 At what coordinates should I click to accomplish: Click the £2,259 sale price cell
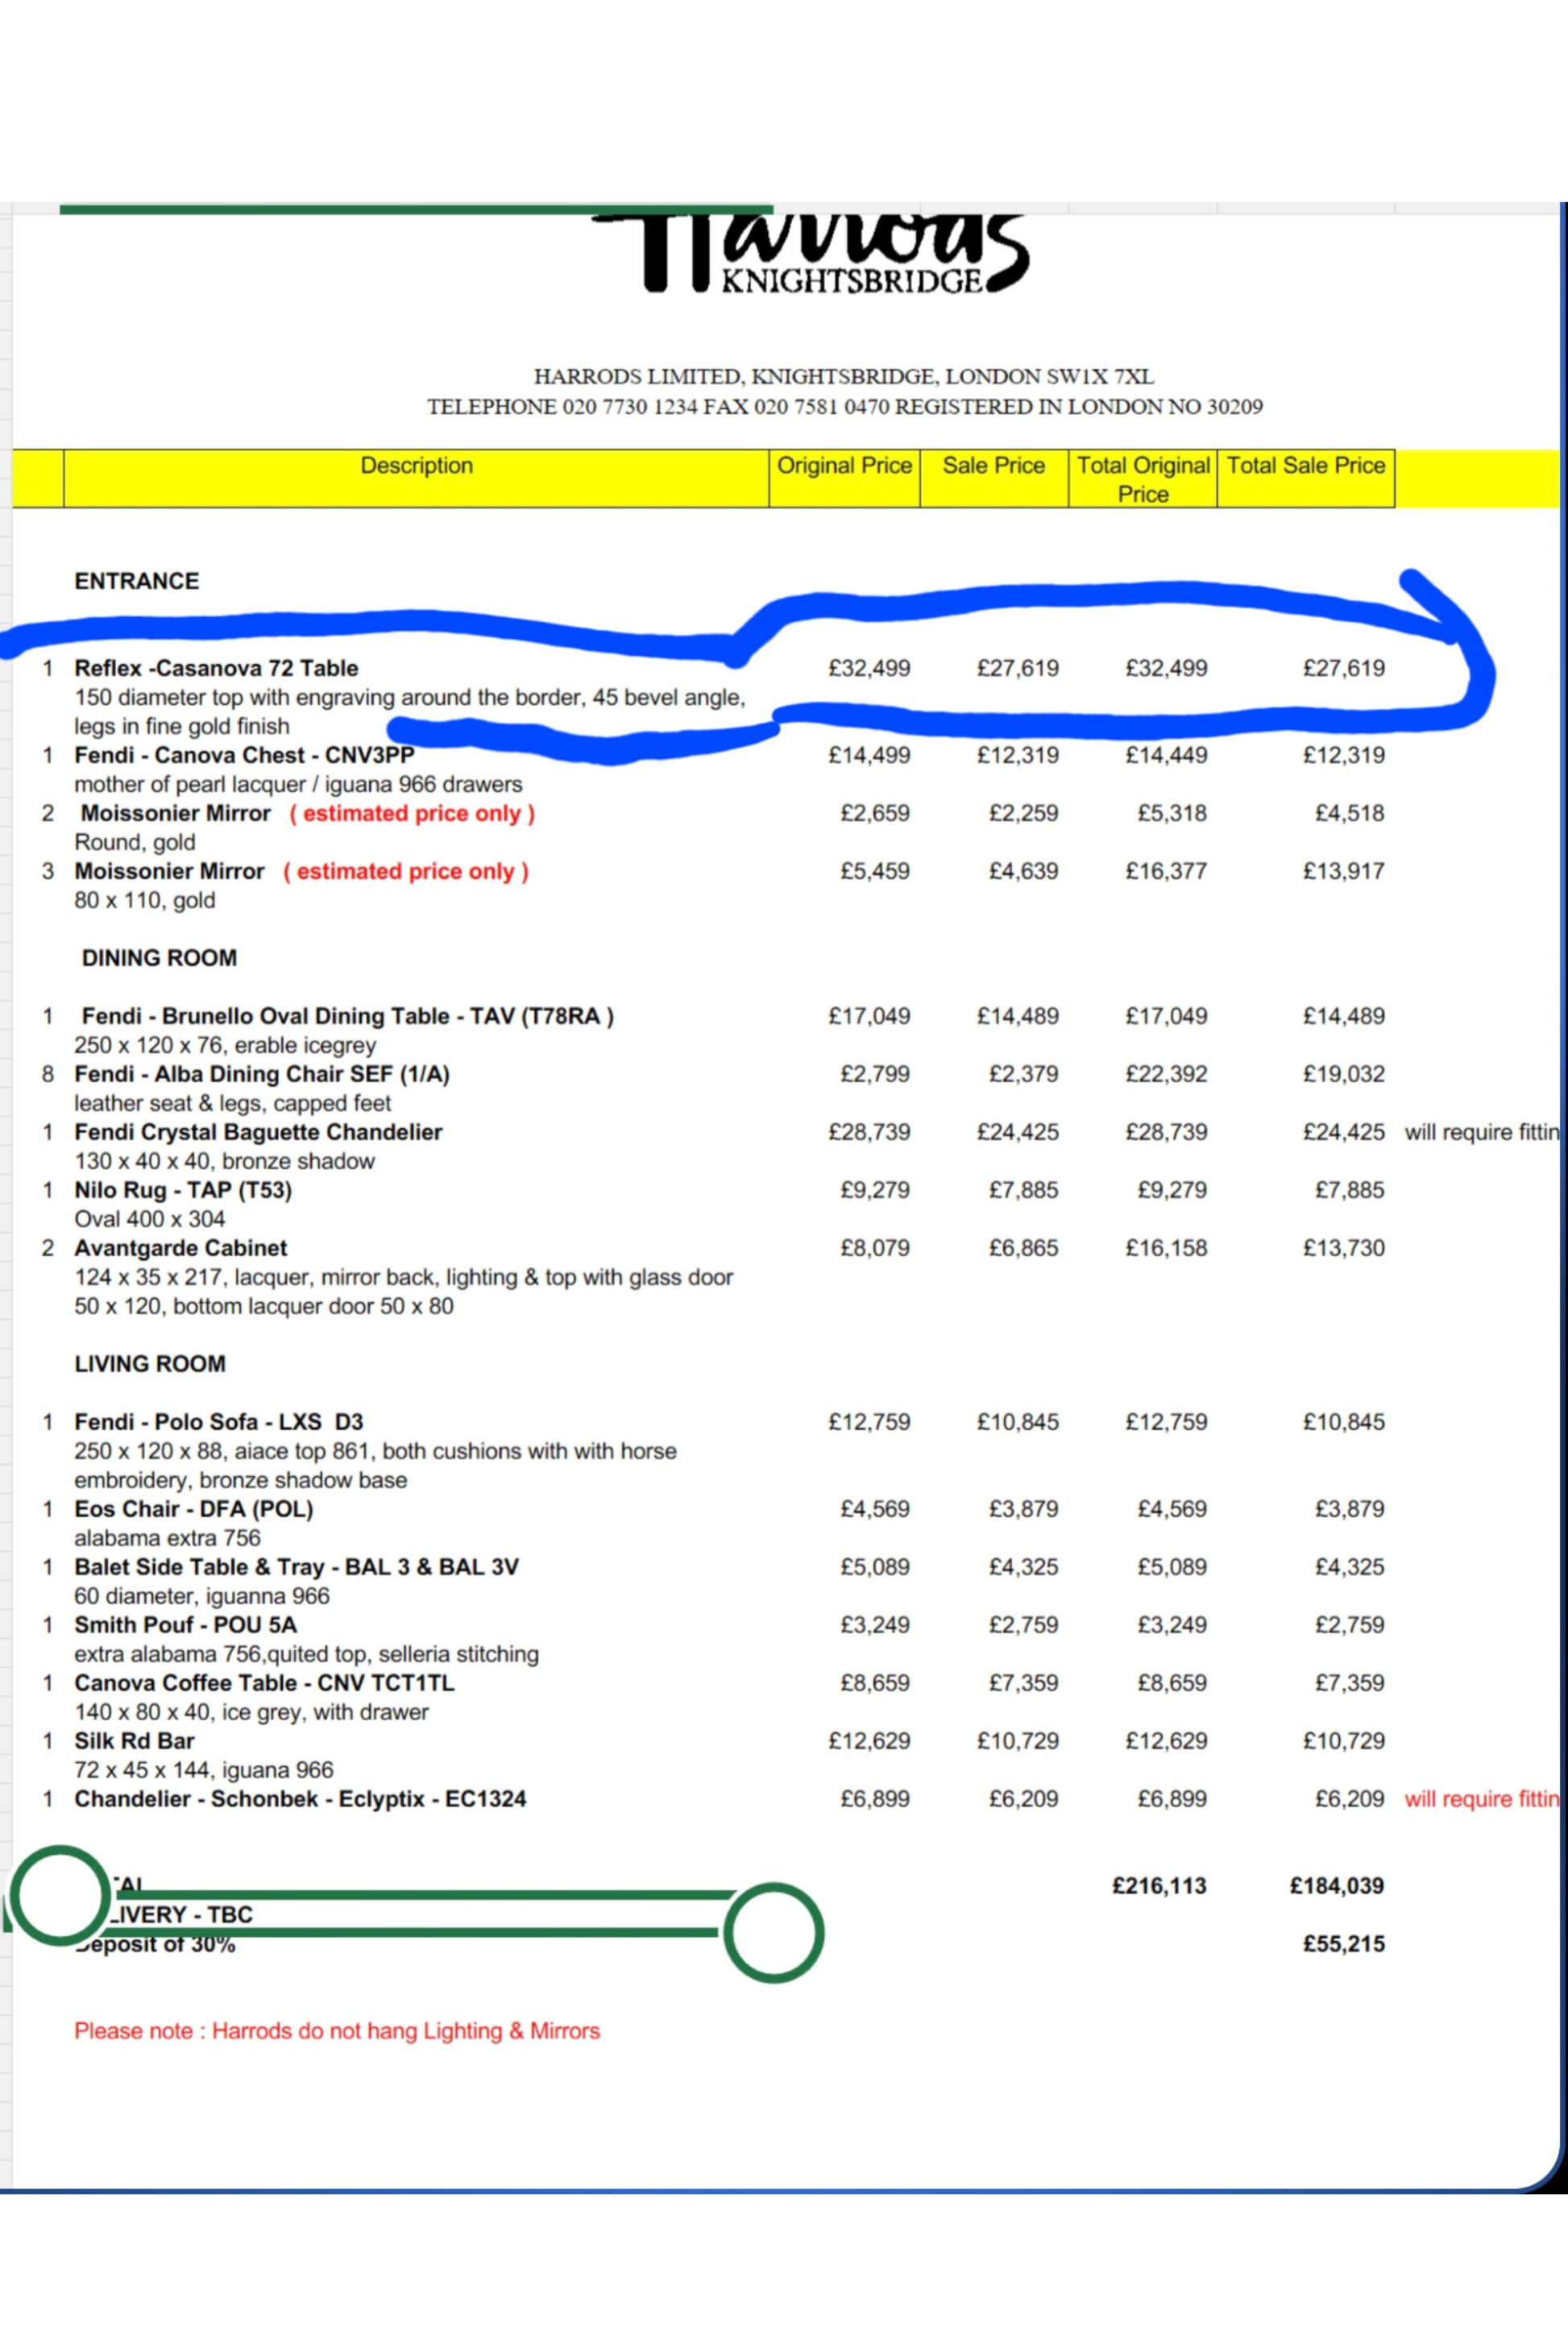(1024, 813)
